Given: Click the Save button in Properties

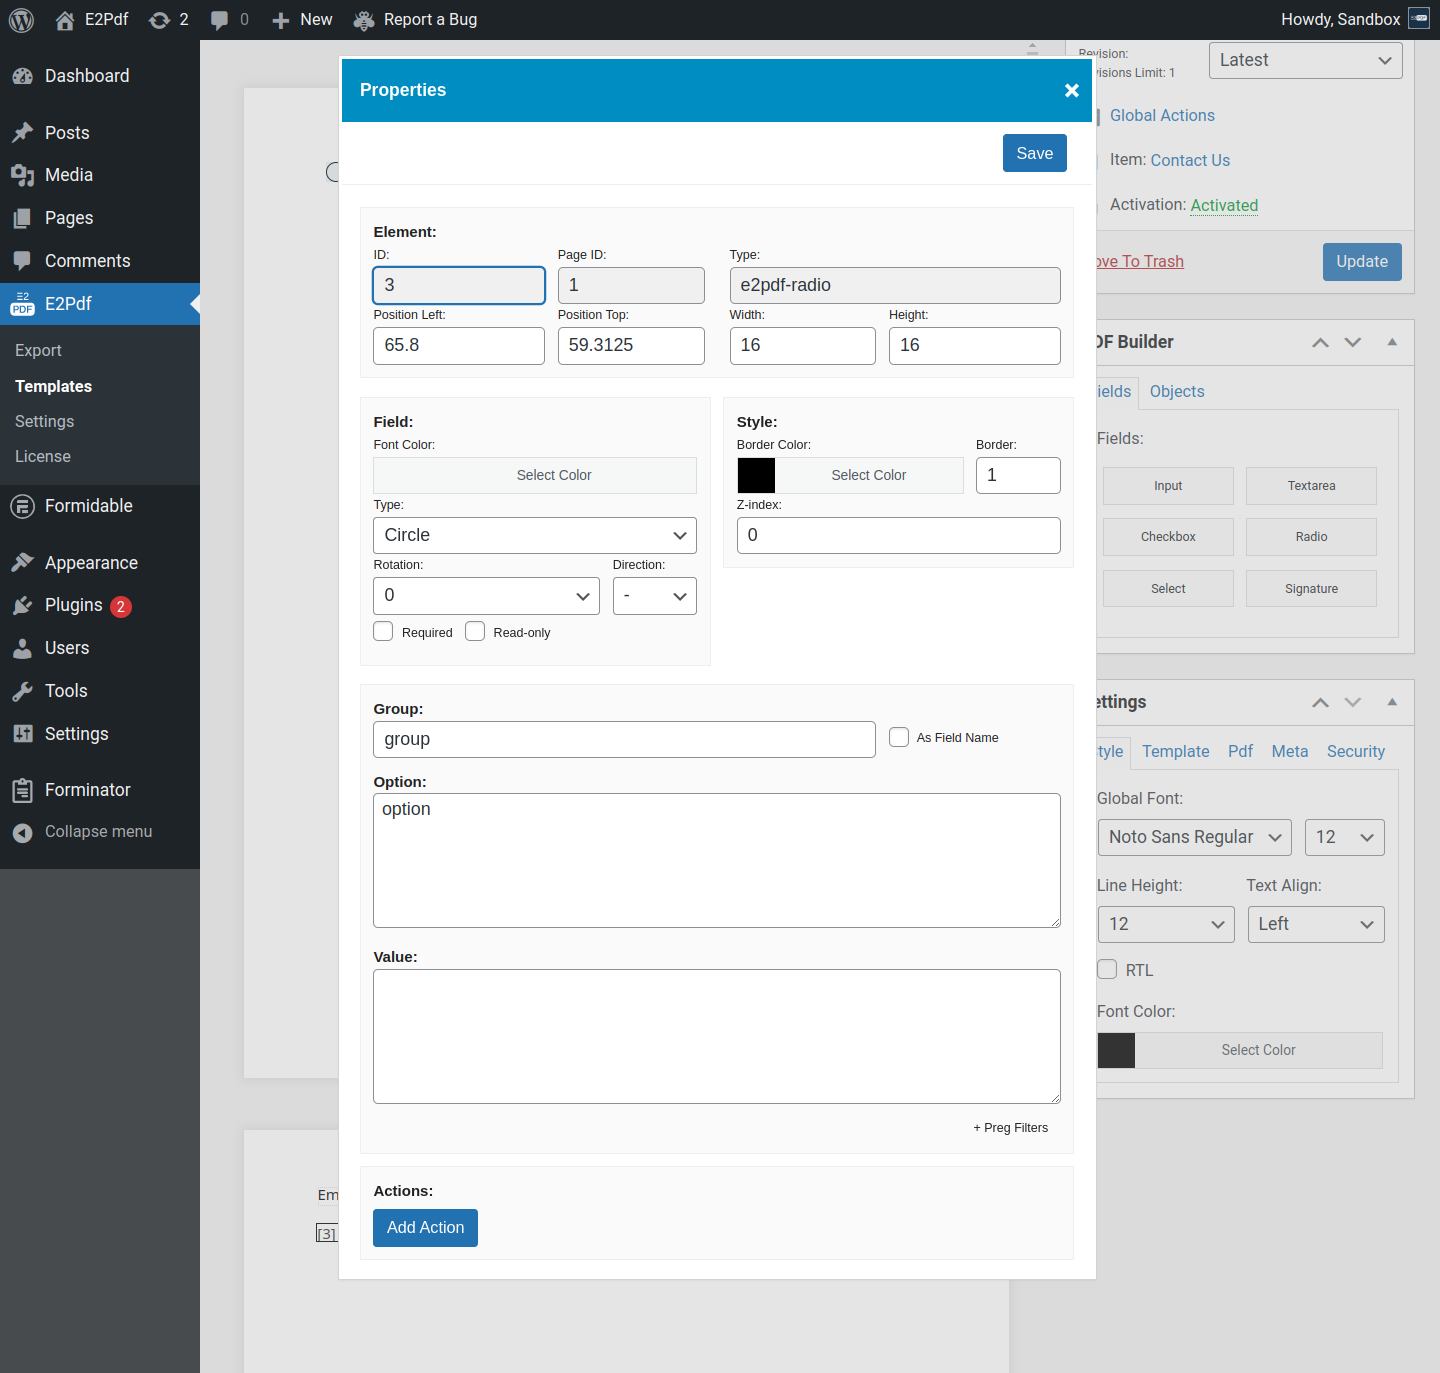Looking at the screenshot, I should 1034,153.
